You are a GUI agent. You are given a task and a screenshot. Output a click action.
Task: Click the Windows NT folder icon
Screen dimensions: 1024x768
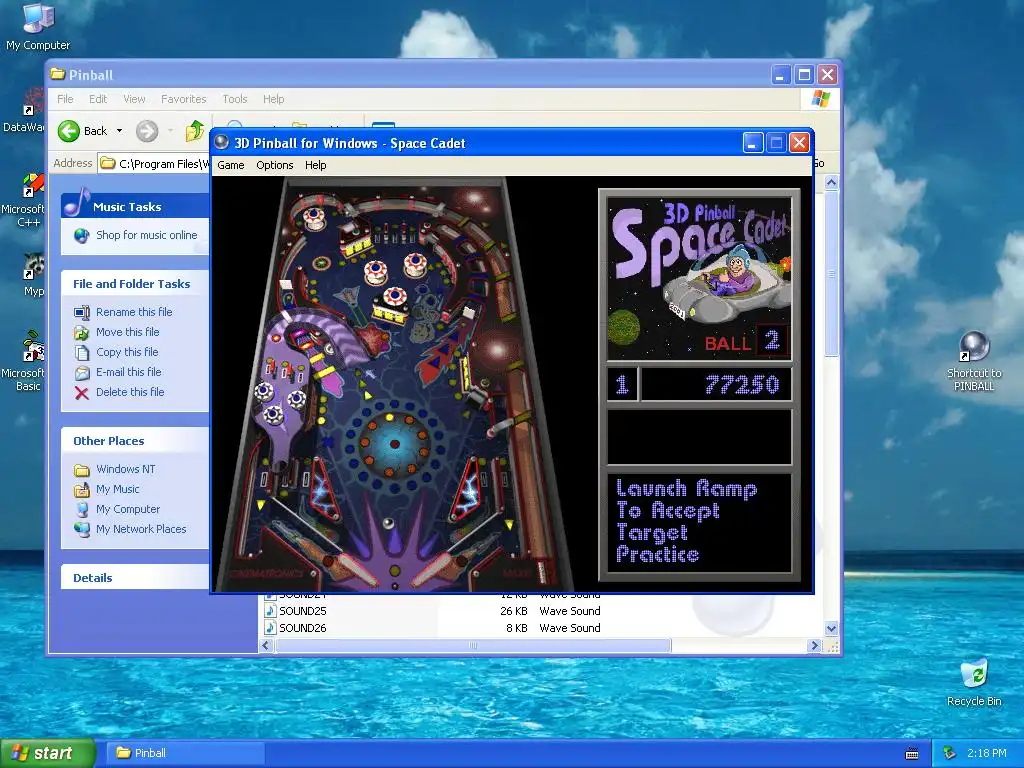point(82,470)
